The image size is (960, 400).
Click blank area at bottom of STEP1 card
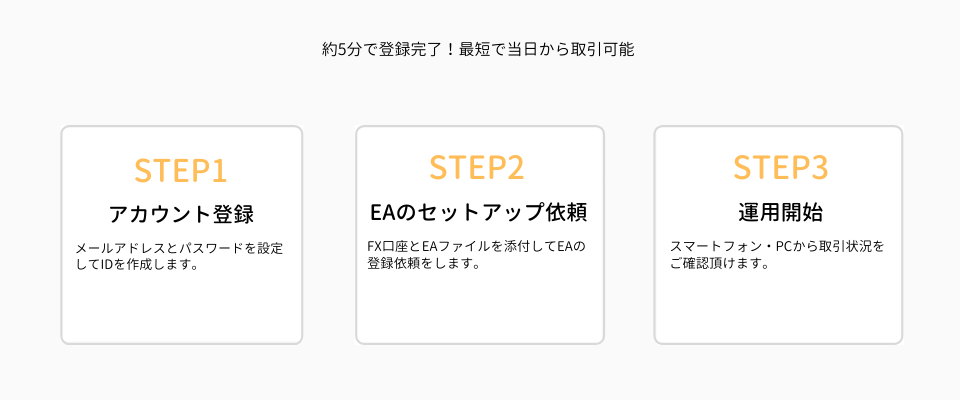[181, 315]
